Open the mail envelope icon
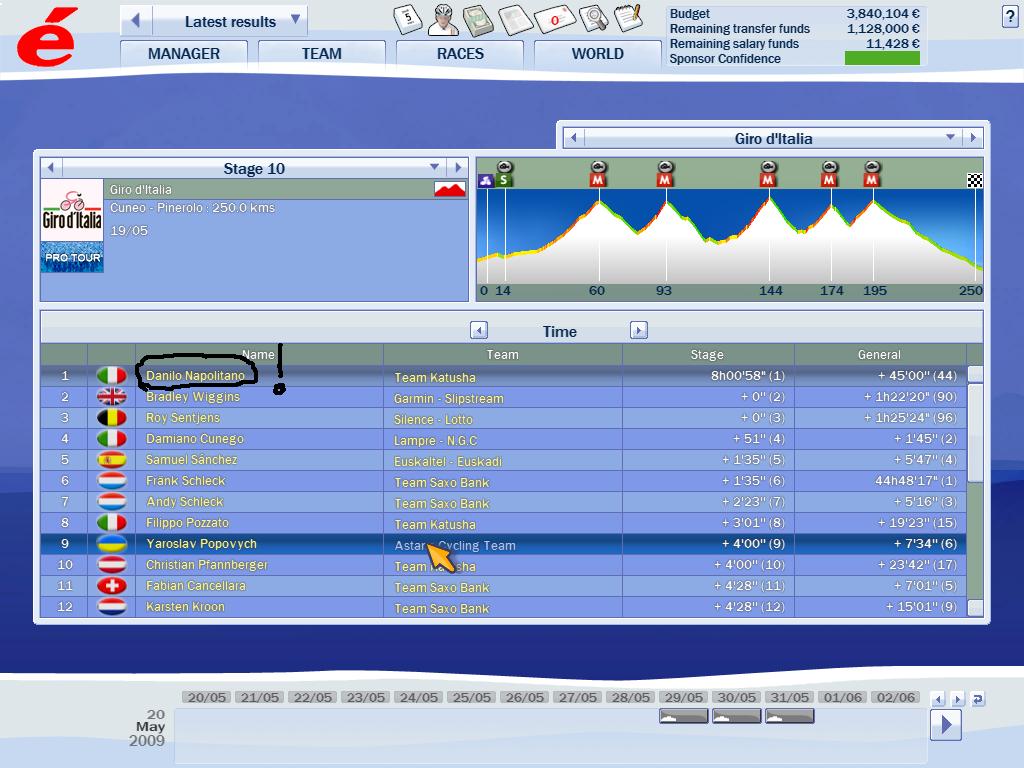The image size is (1024, 768). 553,18
